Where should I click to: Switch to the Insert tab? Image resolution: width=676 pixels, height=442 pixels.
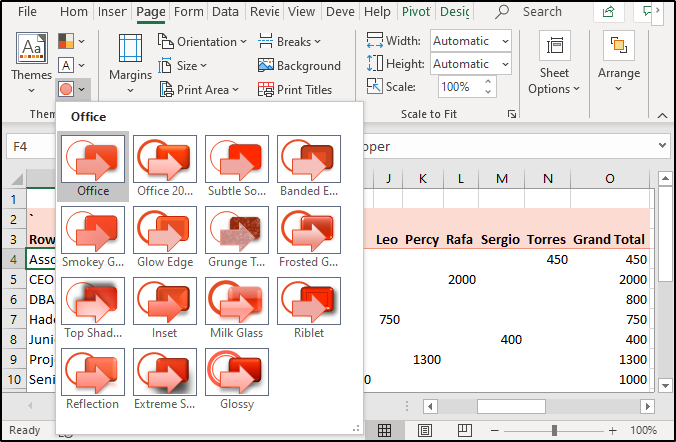click(112, 12)
